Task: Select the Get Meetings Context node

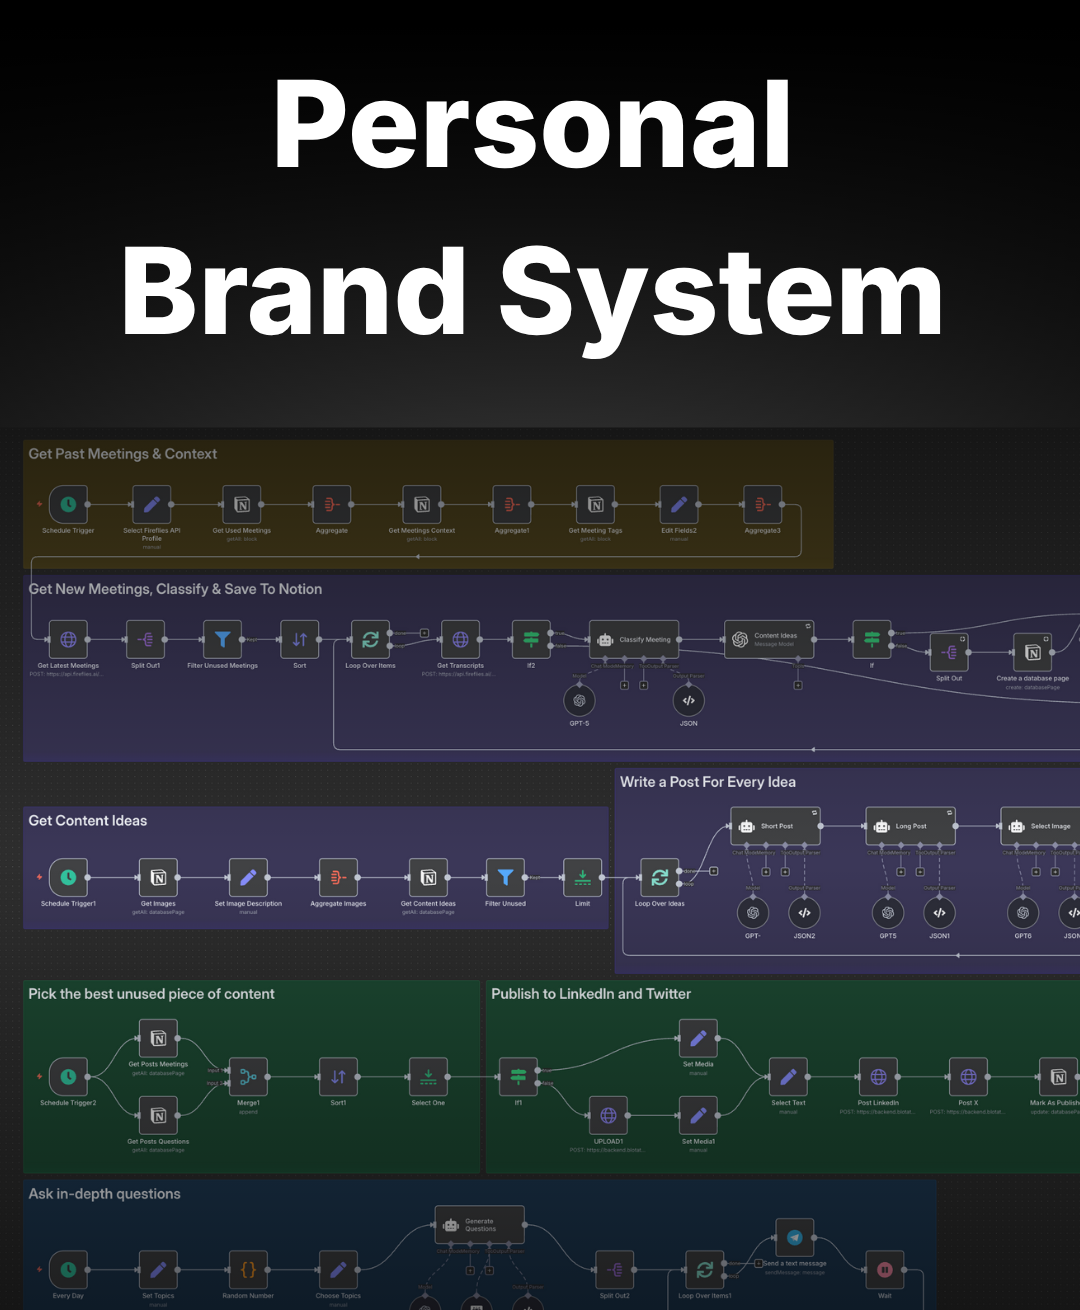Action: (422, 504)
